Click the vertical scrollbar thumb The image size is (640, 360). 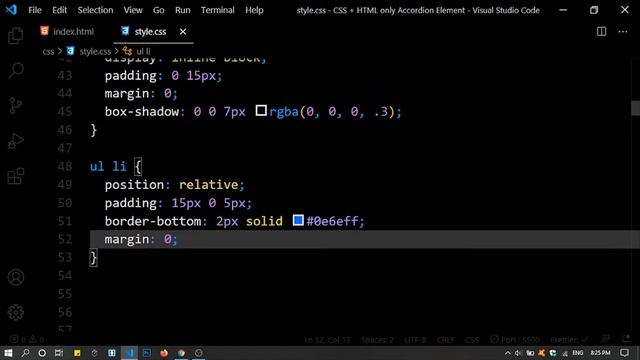pos(635,108)
